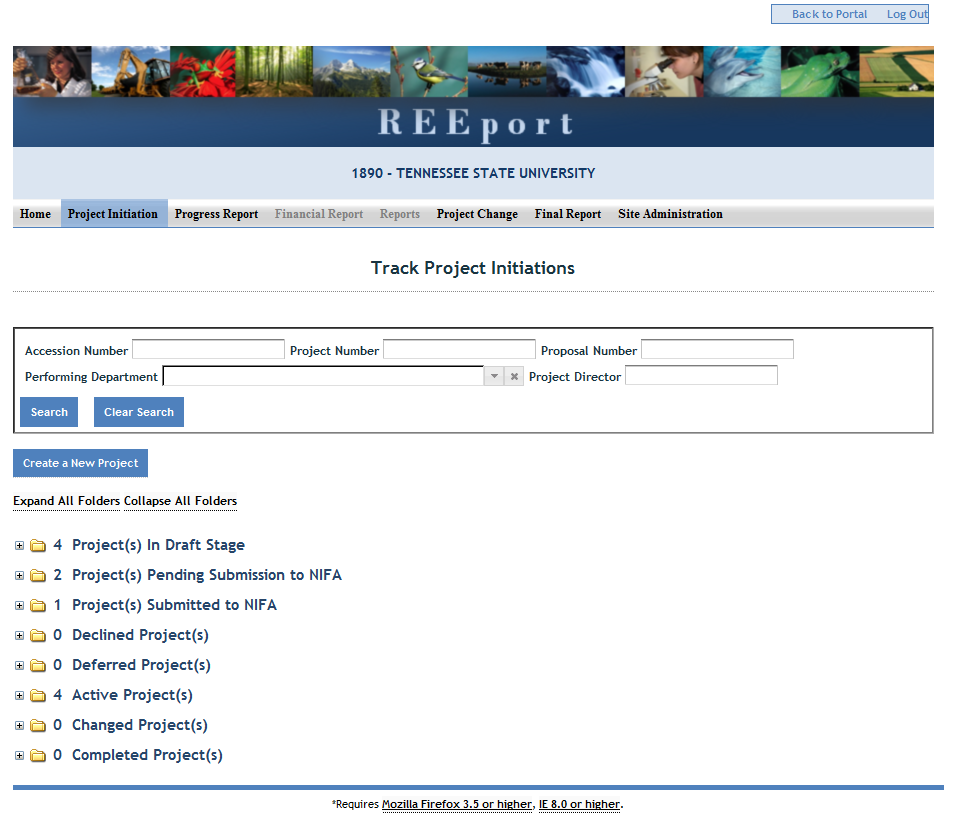Expand the Declined Project(s) plus box
953x816 pixels.
[x=19, y=636]
